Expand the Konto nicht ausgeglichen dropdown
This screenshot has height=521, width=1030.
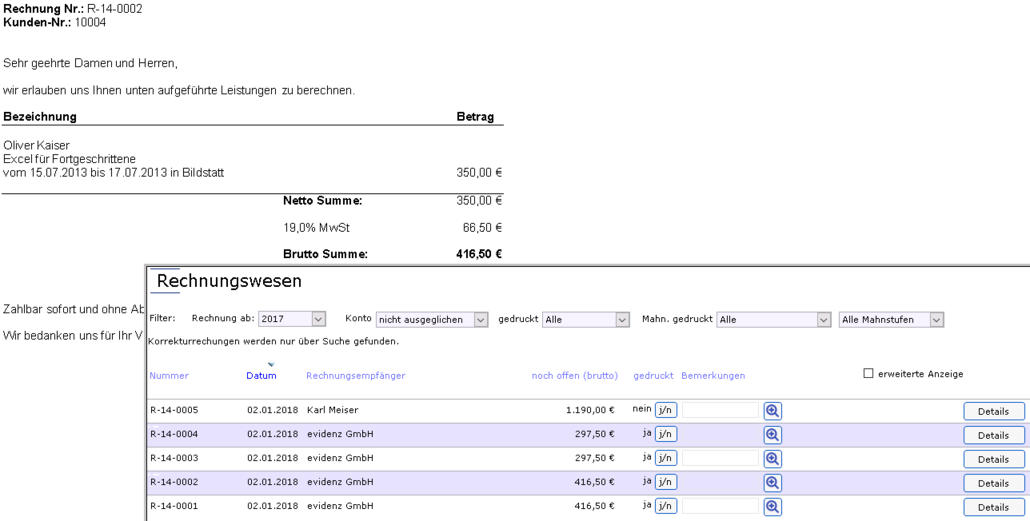pyautogui.click(x=431, y=319)
